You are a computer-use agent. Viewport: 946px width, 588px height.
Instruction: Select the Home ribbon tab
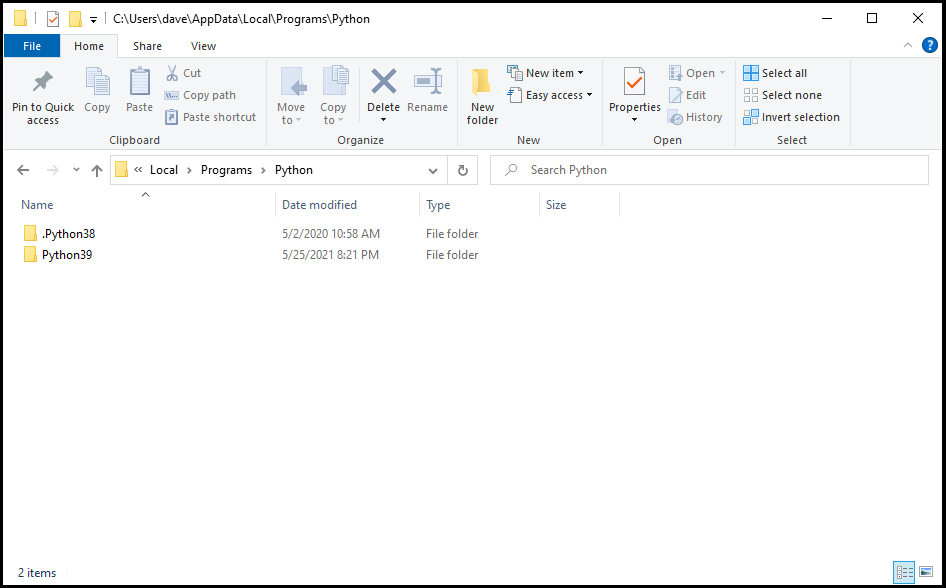coord(89,46)
